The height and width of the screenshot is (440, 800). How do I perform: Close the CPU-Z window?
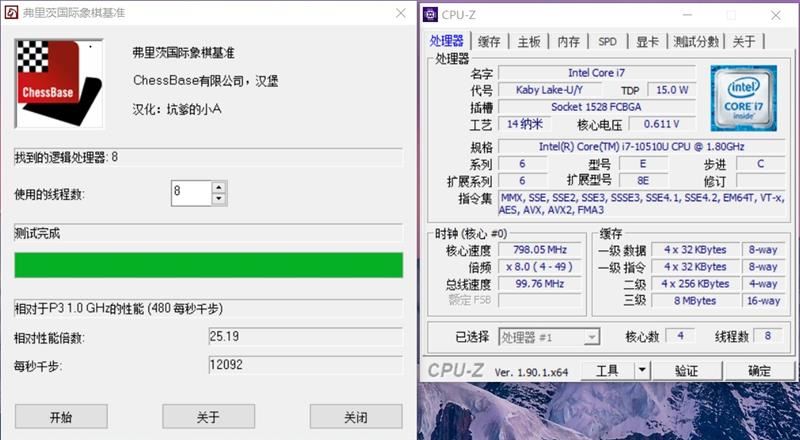coord(776,15)
